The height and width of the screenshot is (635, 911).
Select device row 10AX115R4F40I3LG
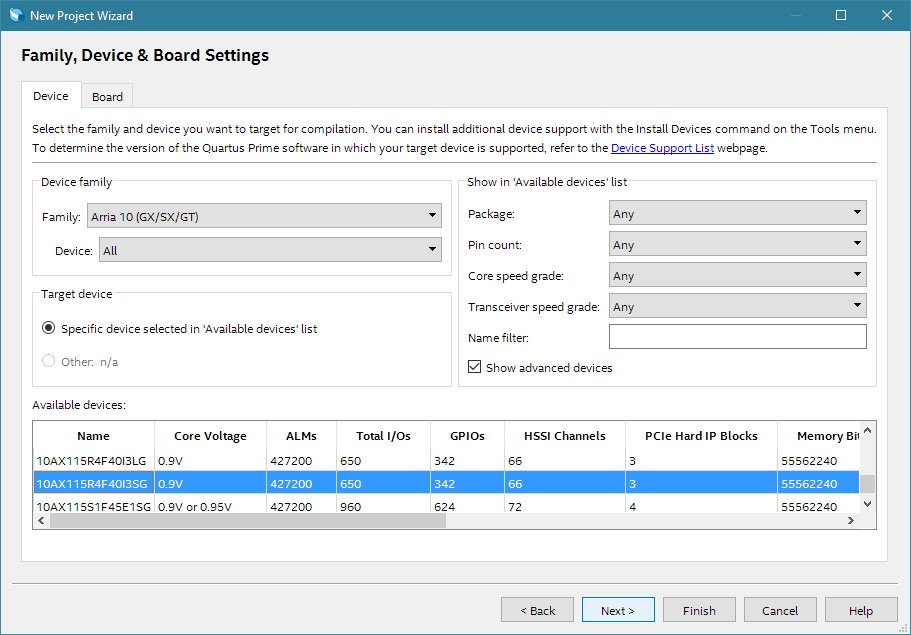click(x=92, y=460)
